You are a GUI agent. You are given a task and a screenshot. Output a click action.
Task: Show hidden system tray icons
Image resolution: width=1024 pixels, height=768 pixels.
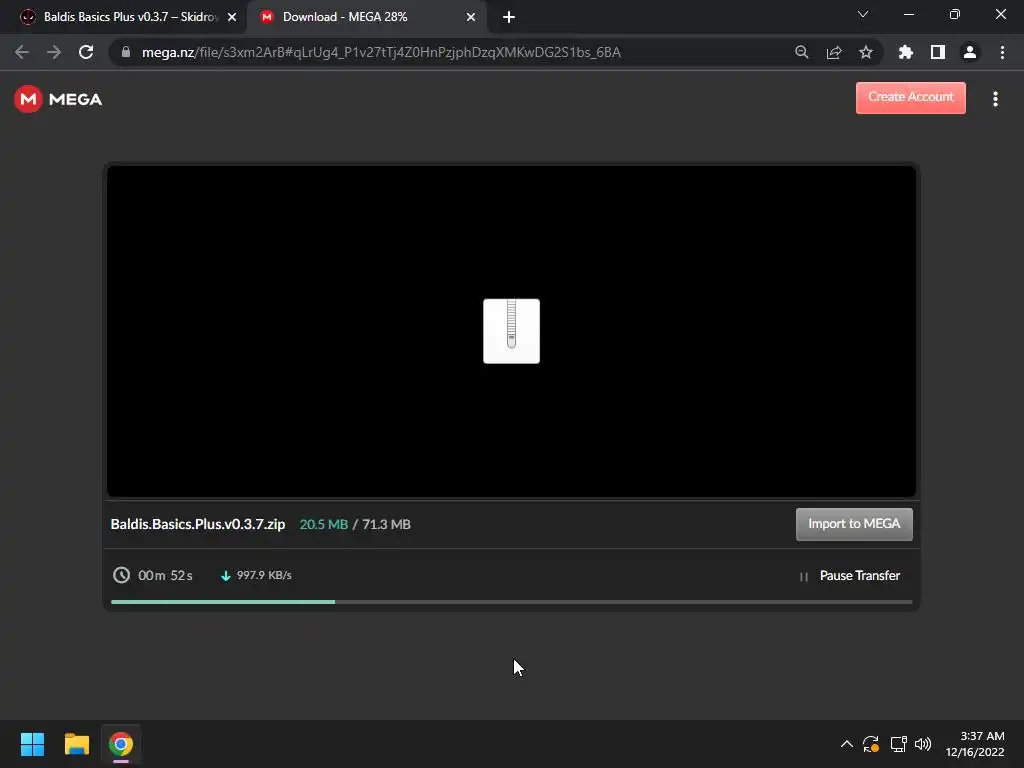[846, 744]
